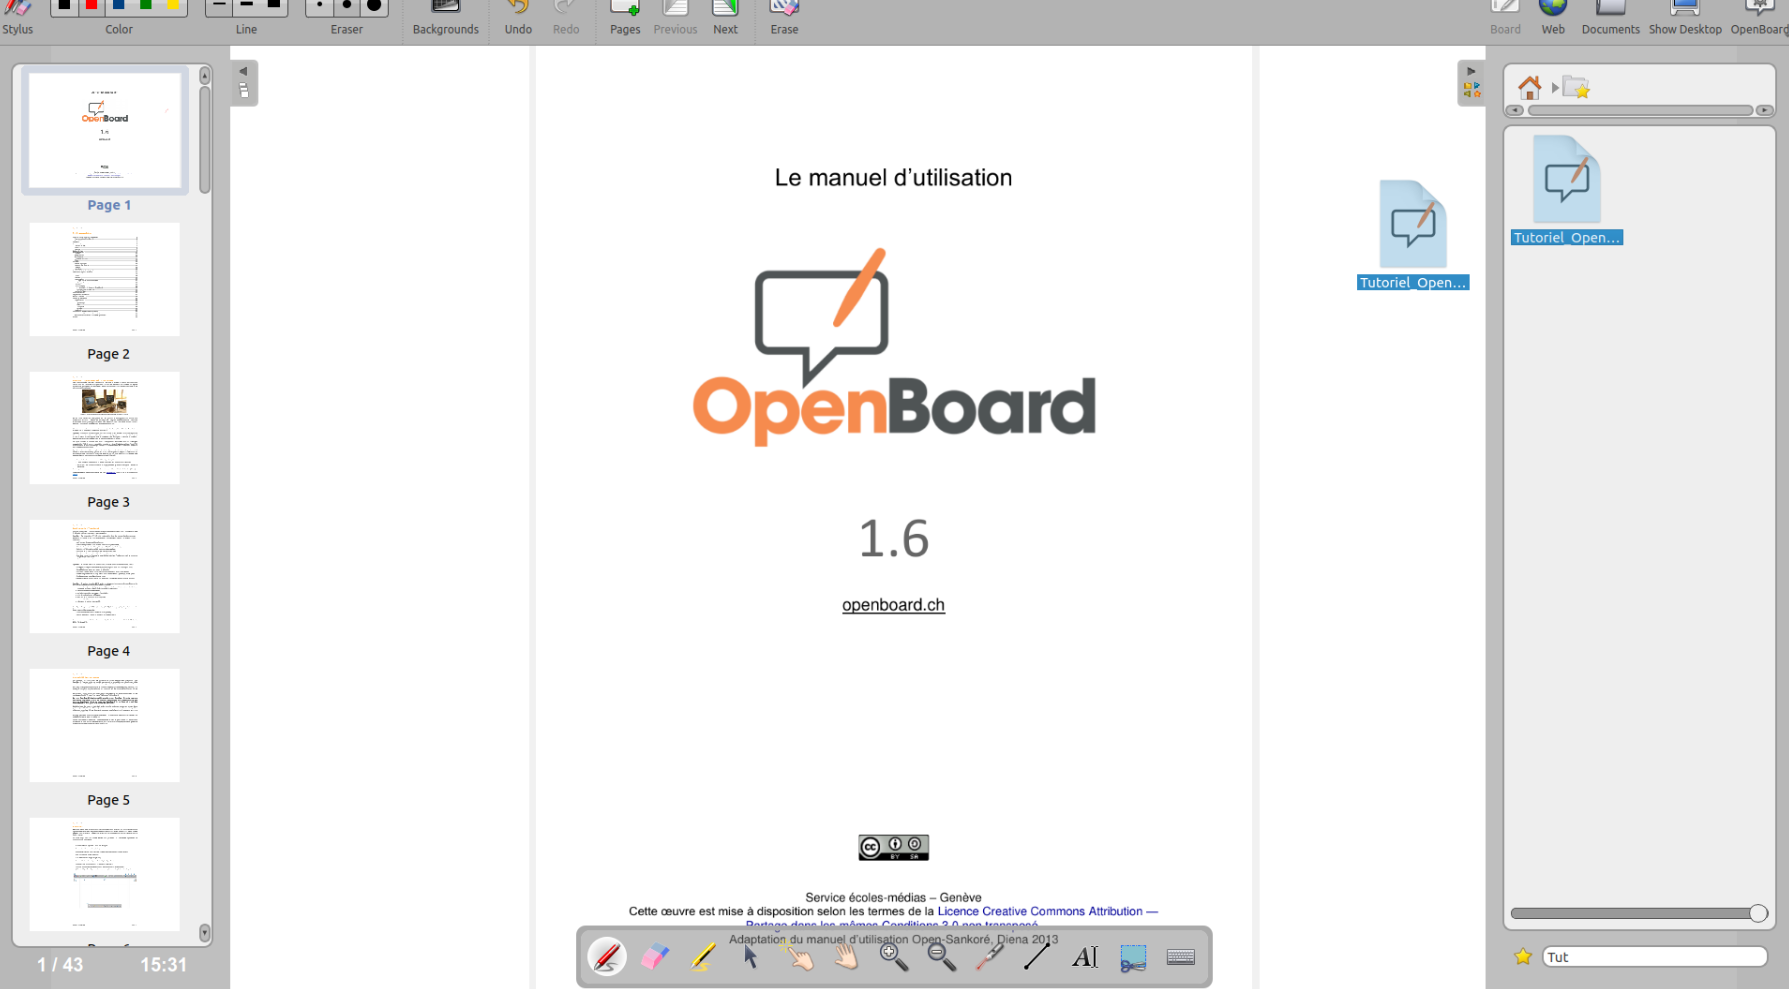
Task: Open Page 5 thumbnail
Action: pyautogui.click(x=105, y=725)
